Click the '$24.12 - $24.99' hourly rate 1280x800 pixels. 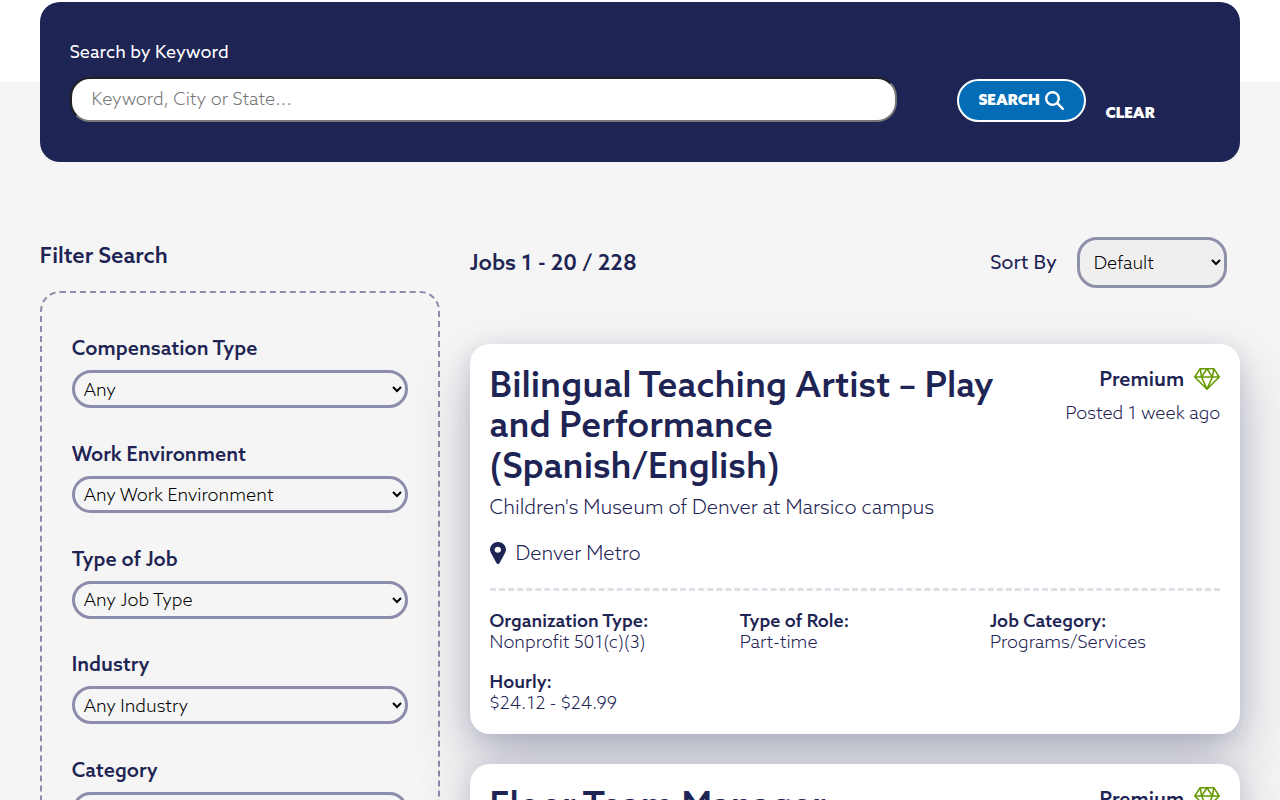[553, 703]
